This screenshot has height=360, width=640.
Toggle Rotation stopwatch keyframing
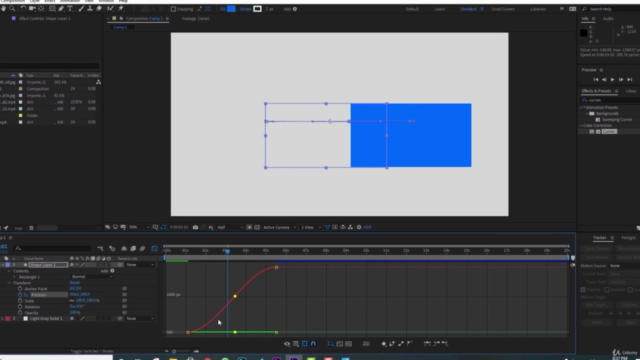[x=20, y=307]
